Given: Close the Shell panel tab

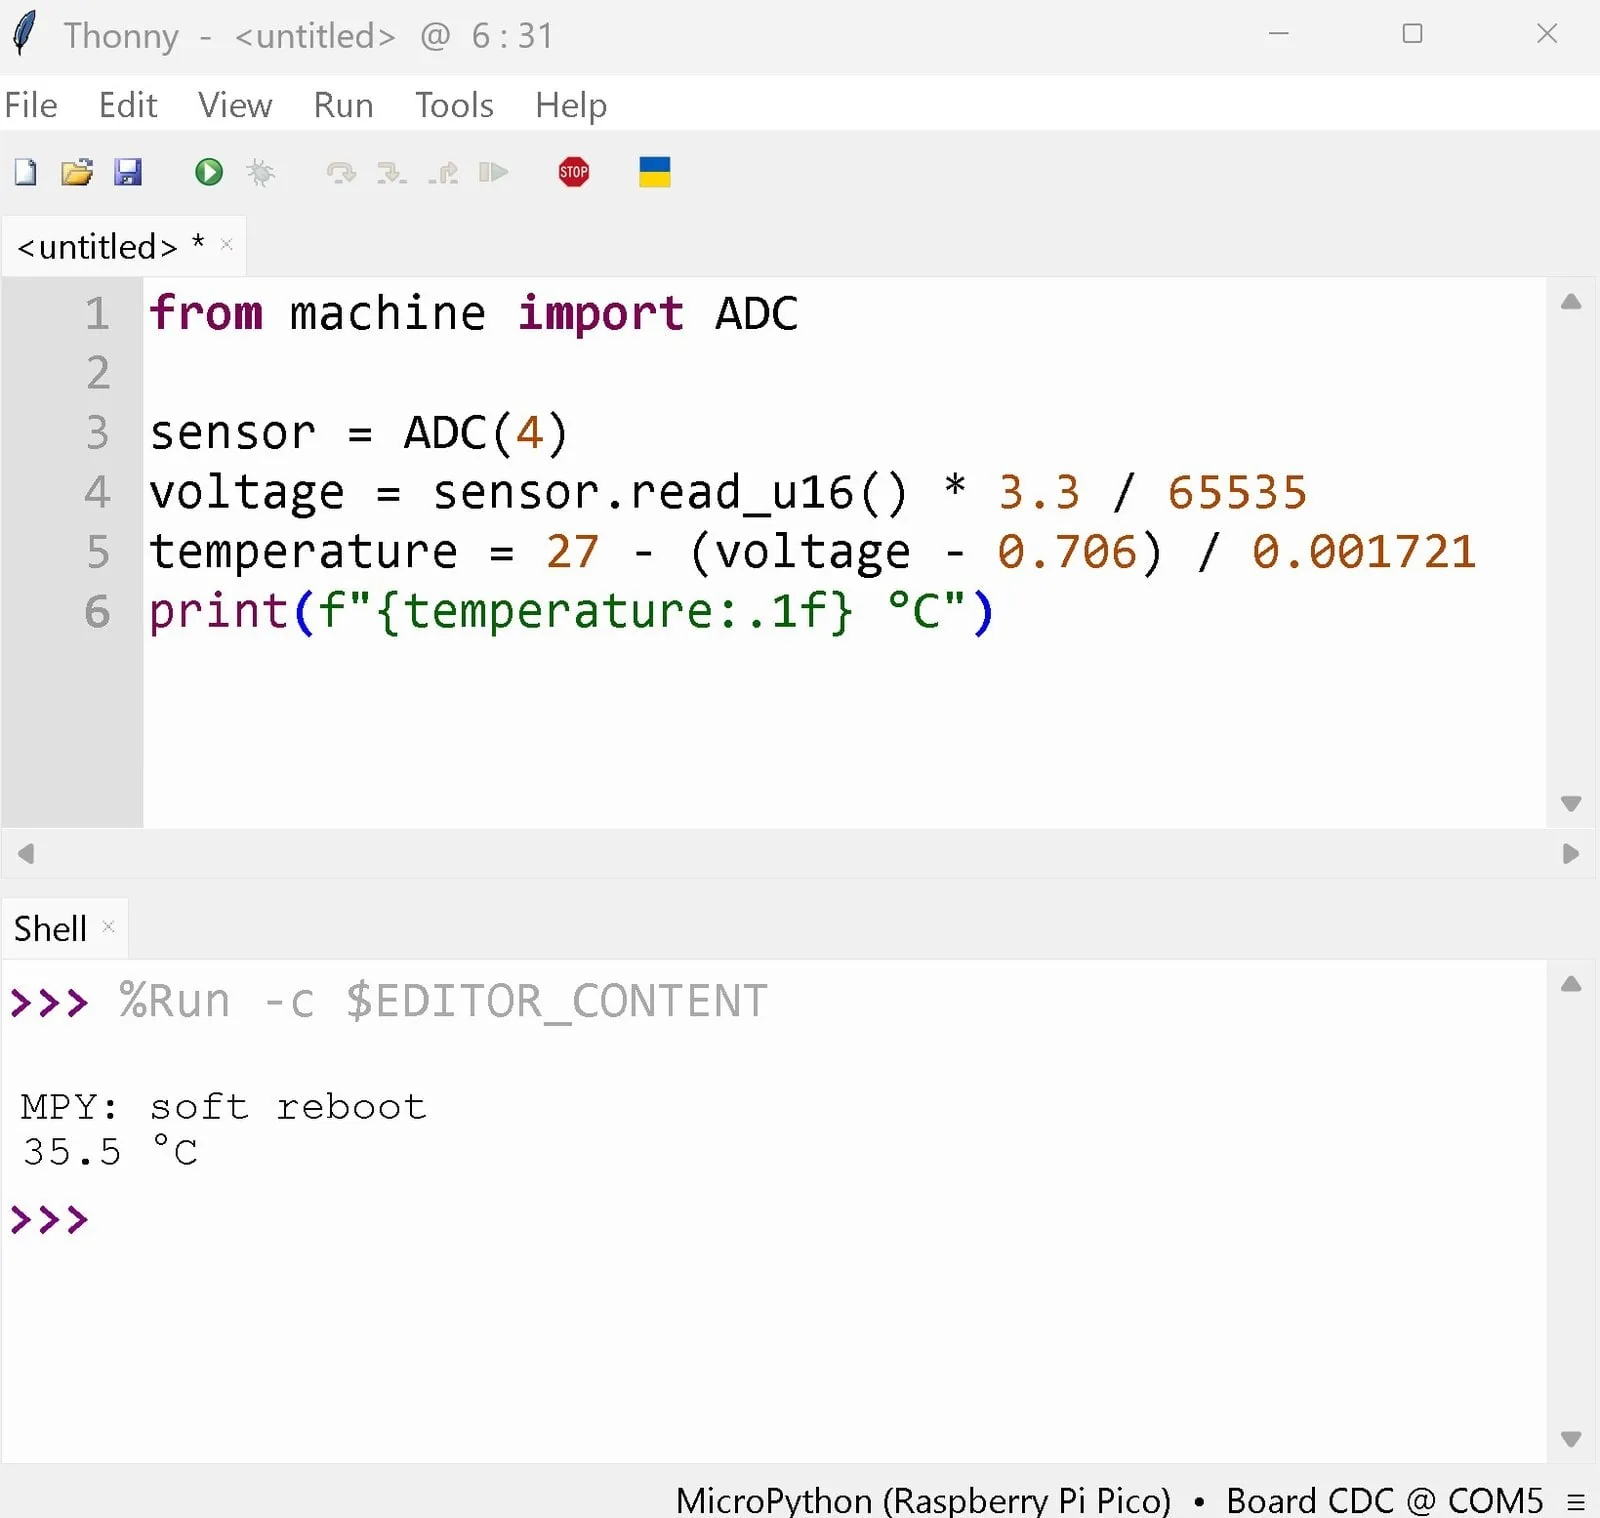Looking at the screenshot, I should tap(109, 926).
